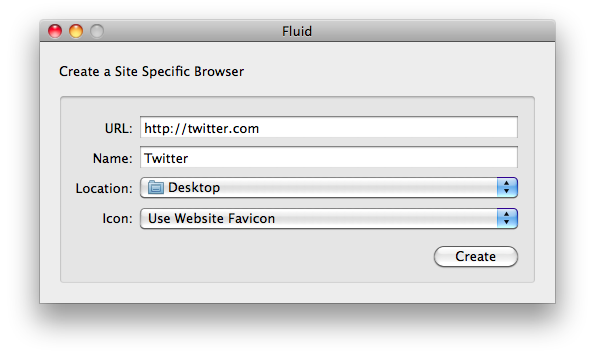Open the Location popup via blue arrows
The height and width of the screenshot is (363, 595).
pos(507,187)
